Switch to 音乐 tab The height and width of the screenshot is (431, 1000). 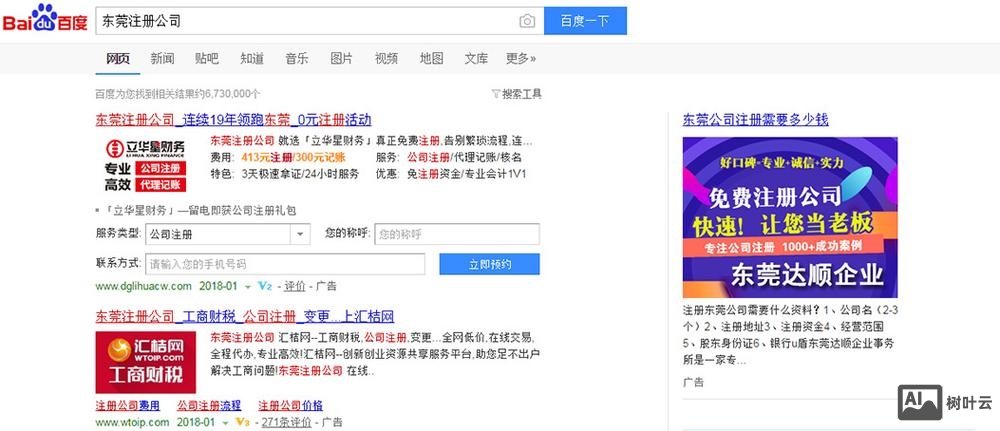297,59
